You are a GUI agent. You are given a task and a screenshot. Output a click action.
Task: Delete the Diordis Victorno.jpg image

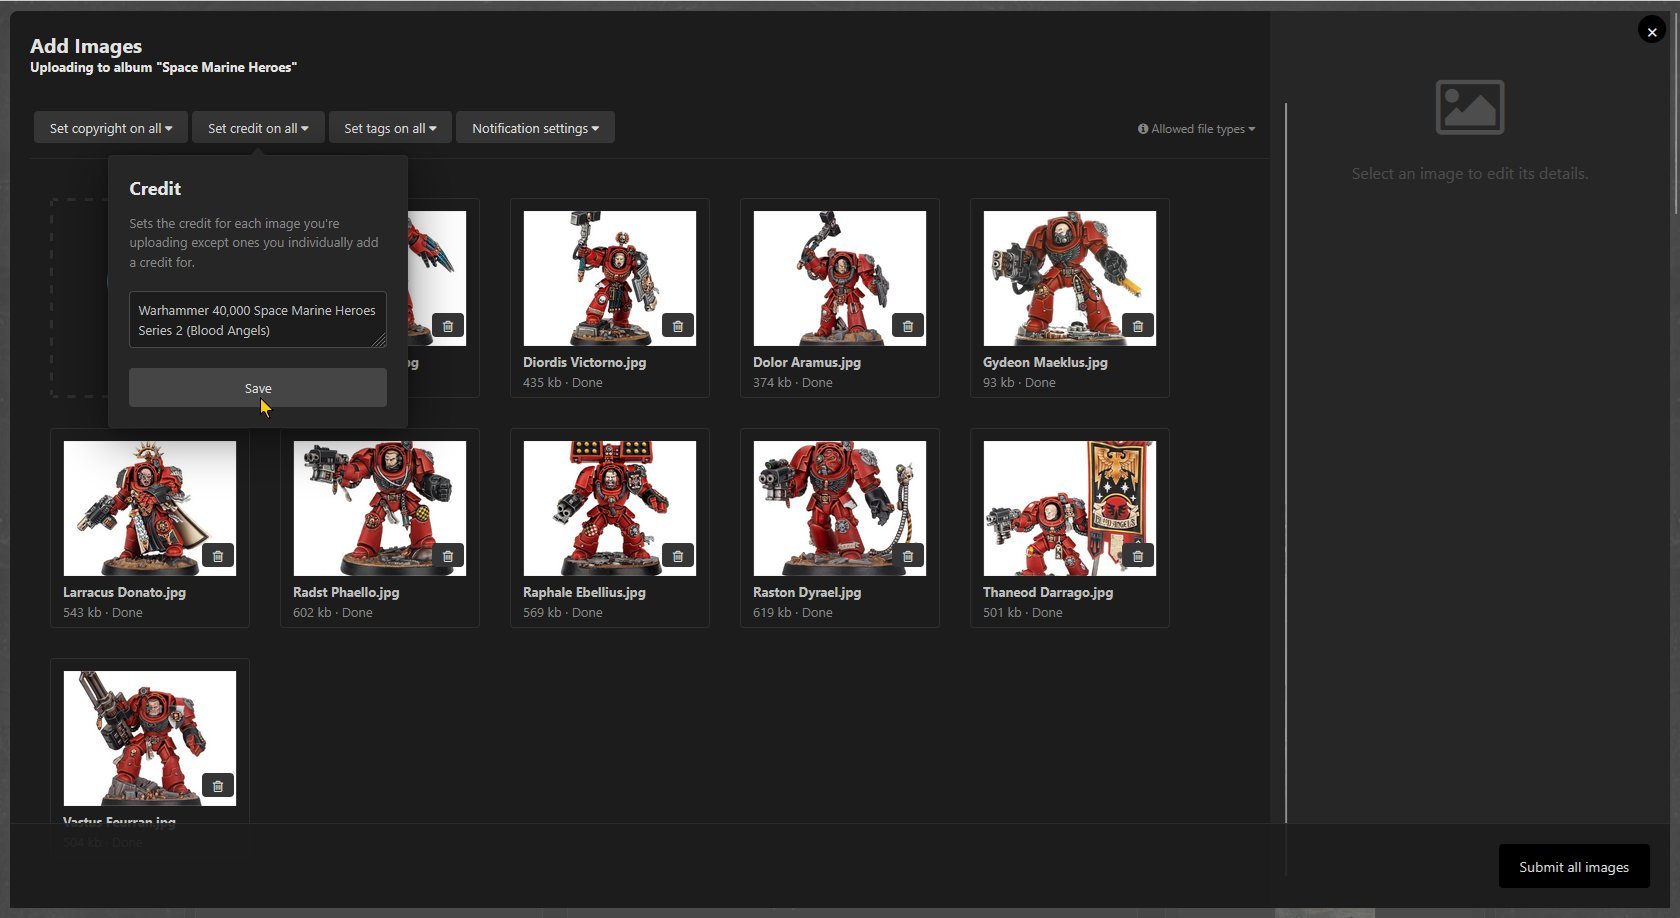pyautogui.click(x=677, y=326)
